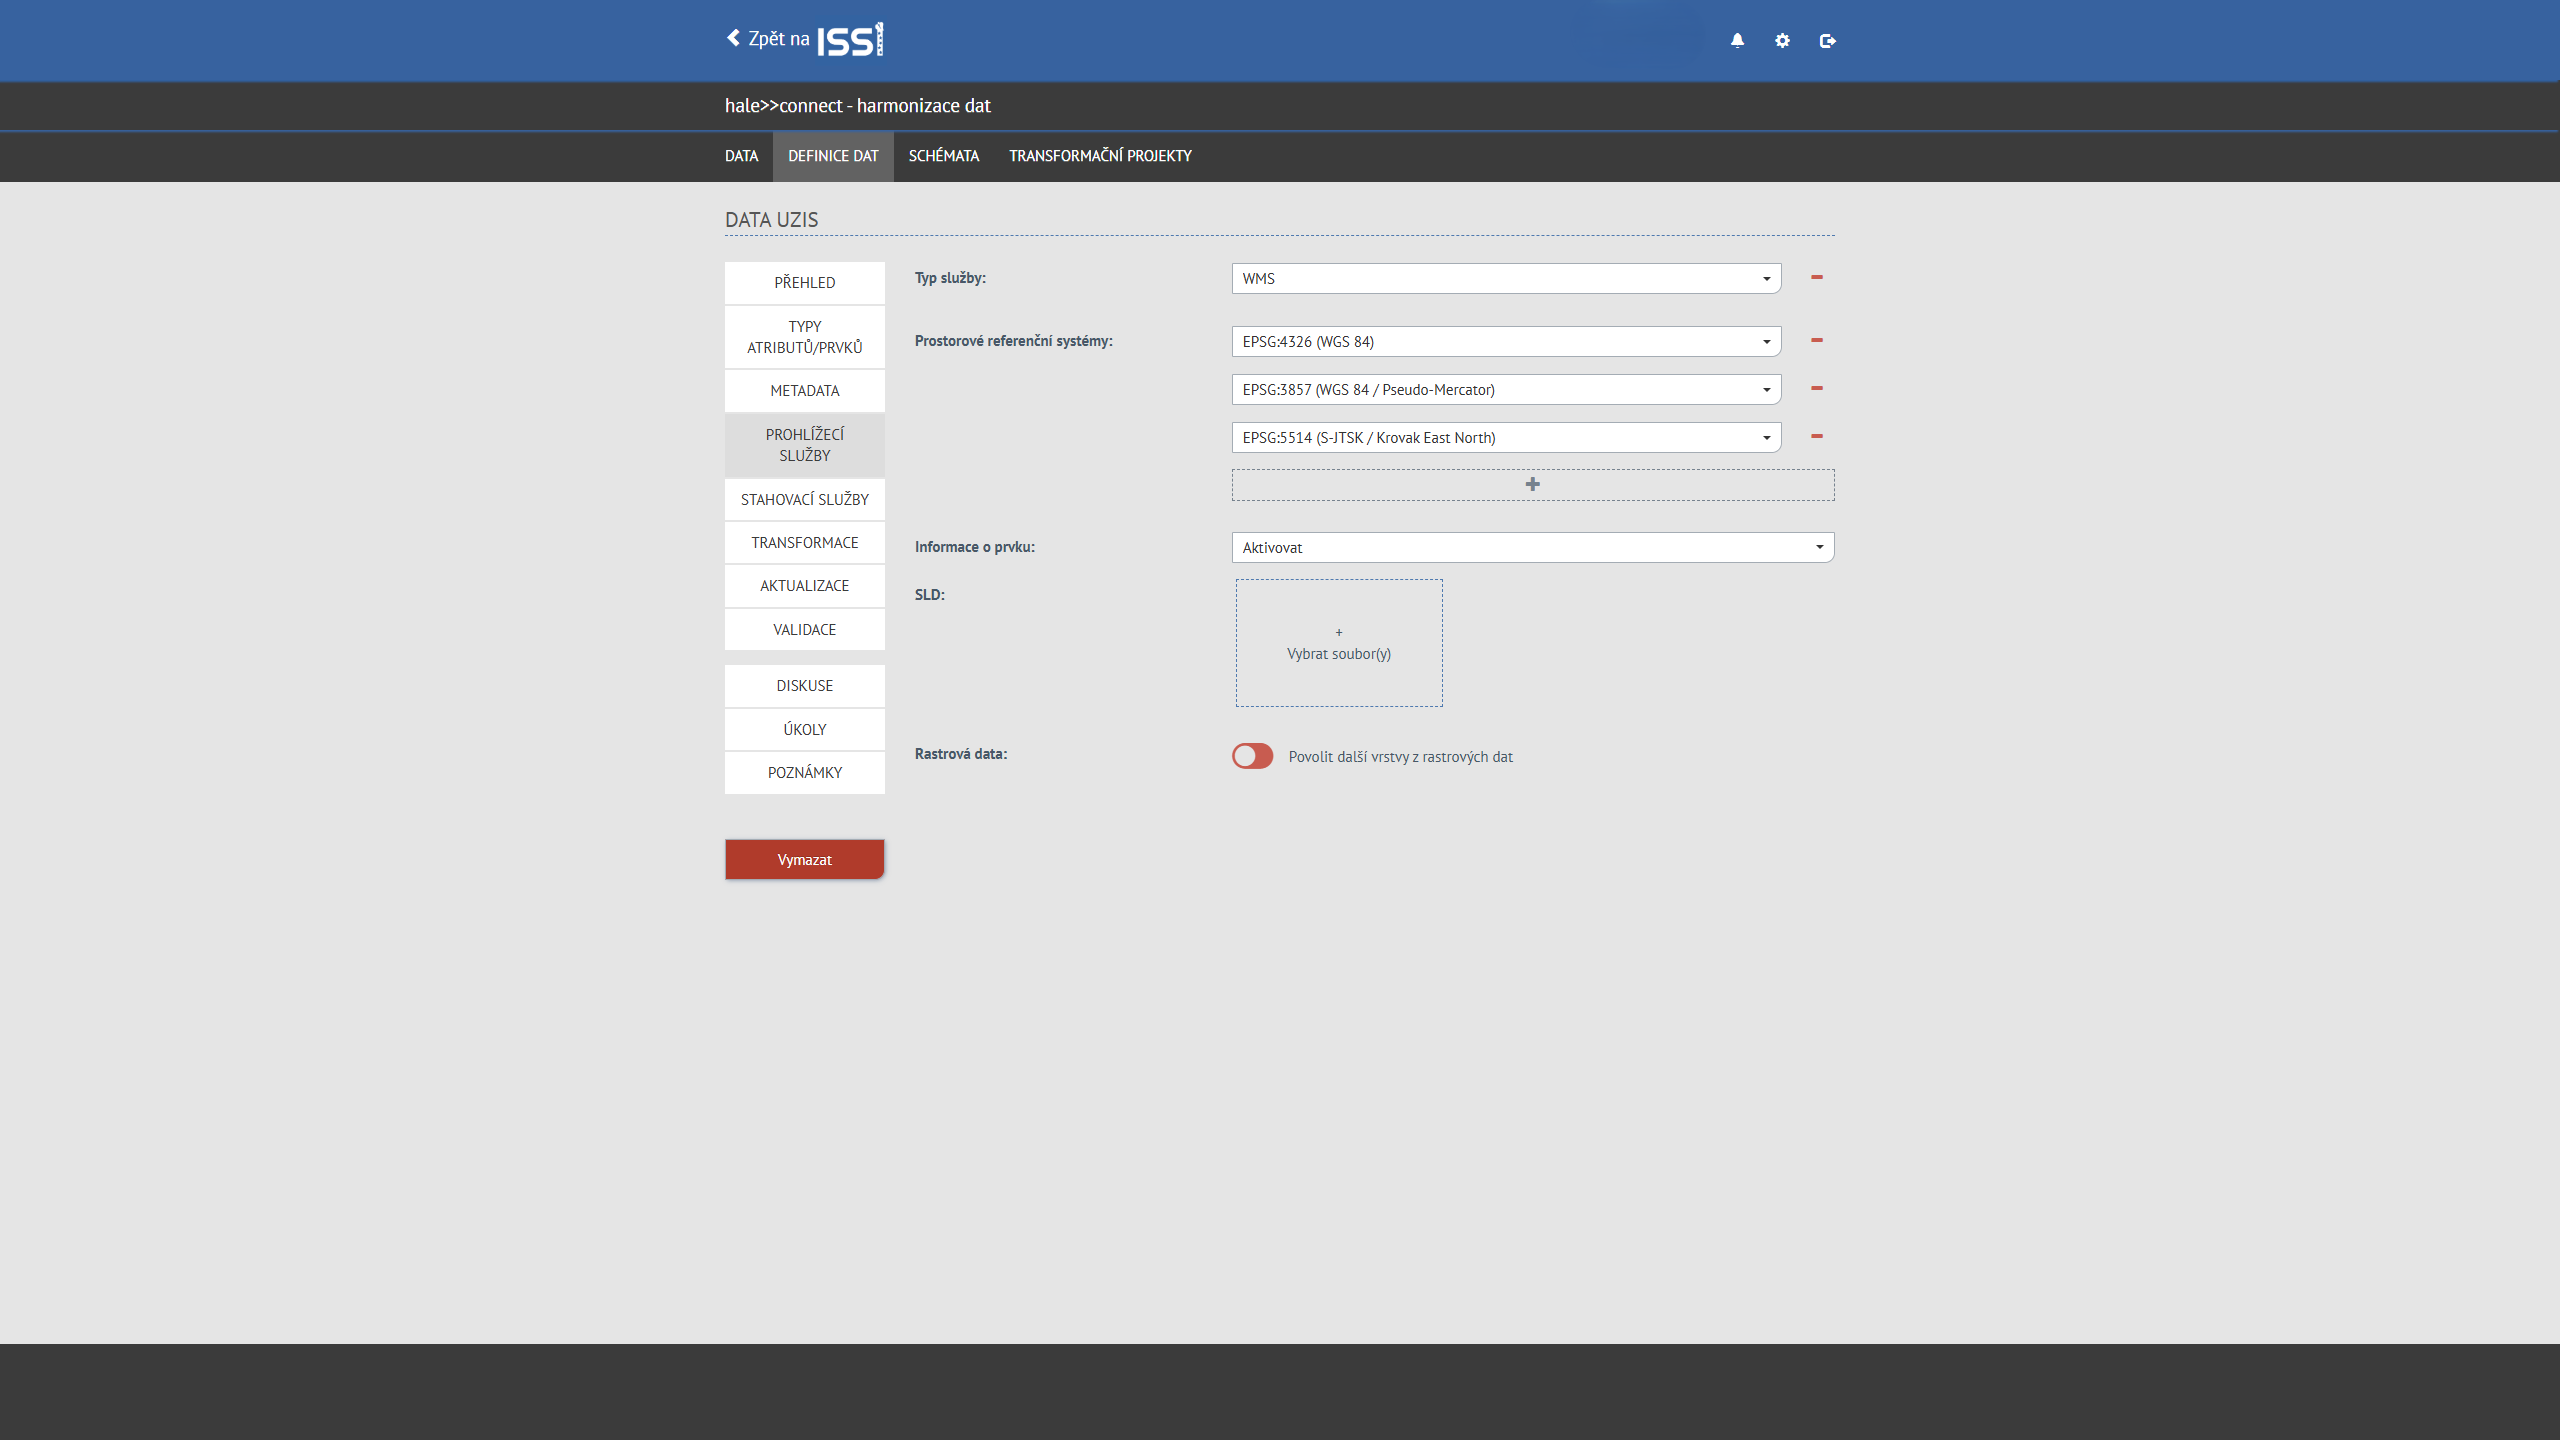2560x1440 pixels.
Task: Enable additional layers from raster data
Action: click(x=1252, y=756)
